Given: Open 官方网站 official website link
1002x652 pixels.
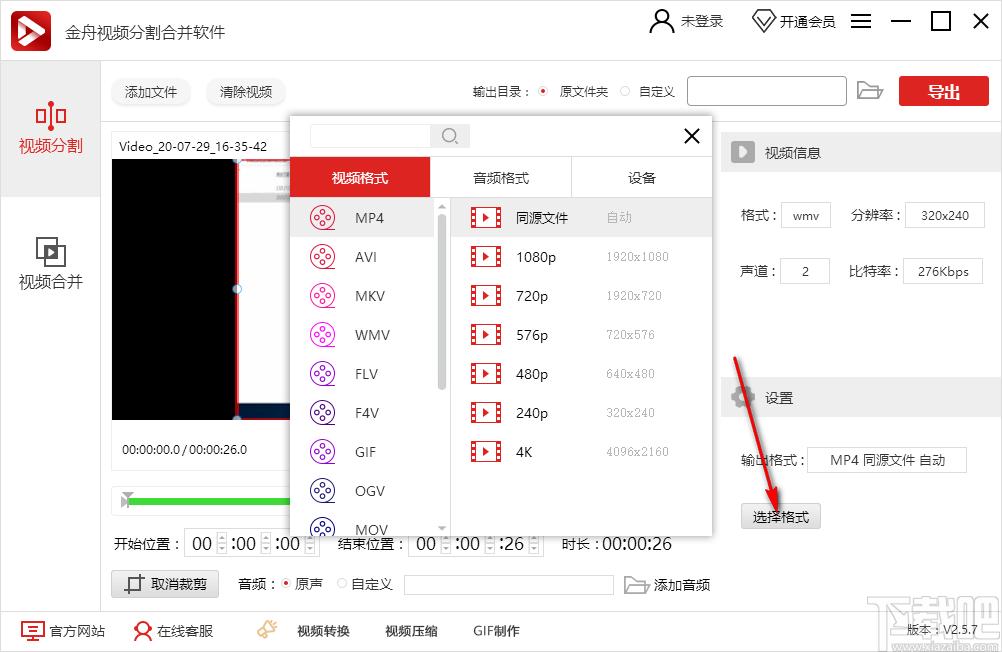Looking at the screenshot, I should coord(63,631).
